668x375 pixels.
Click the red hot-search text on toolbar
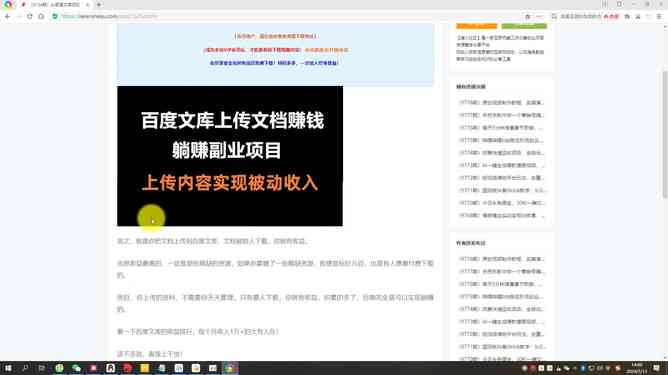point(611,16)
